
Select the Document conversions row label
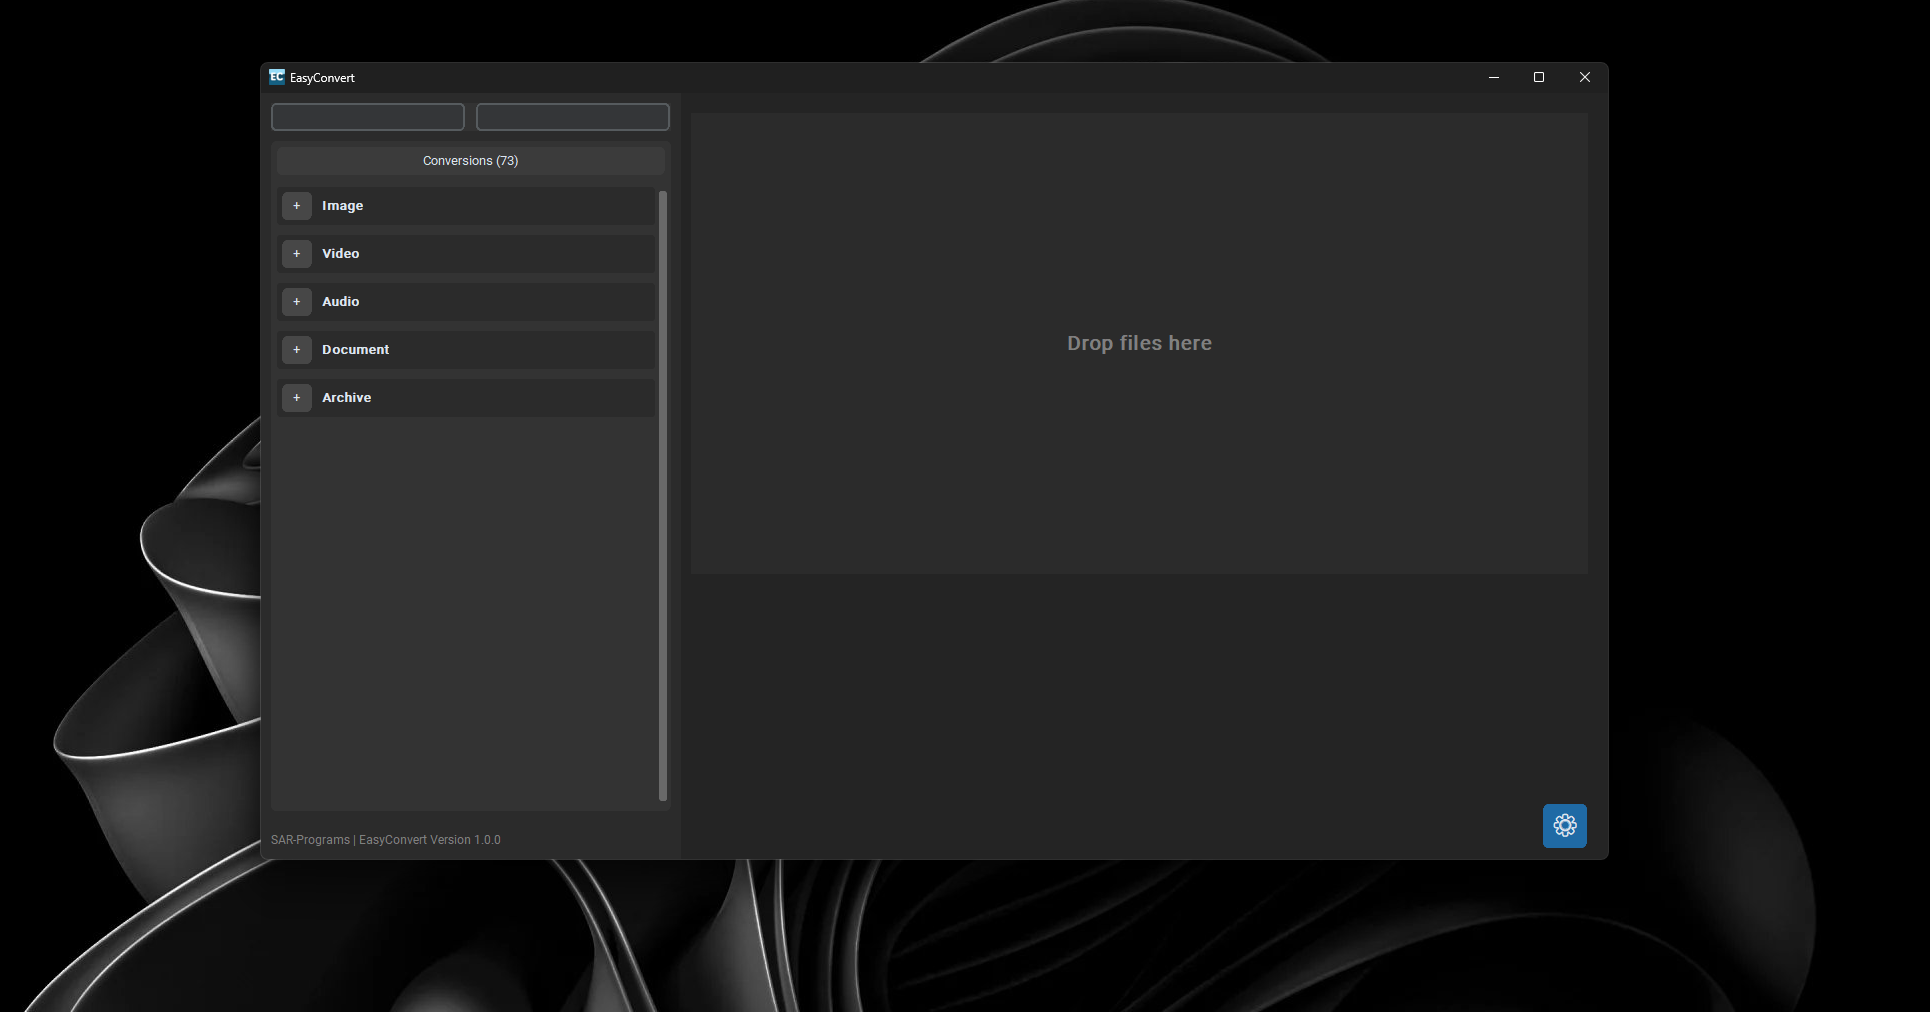[355, 350]
